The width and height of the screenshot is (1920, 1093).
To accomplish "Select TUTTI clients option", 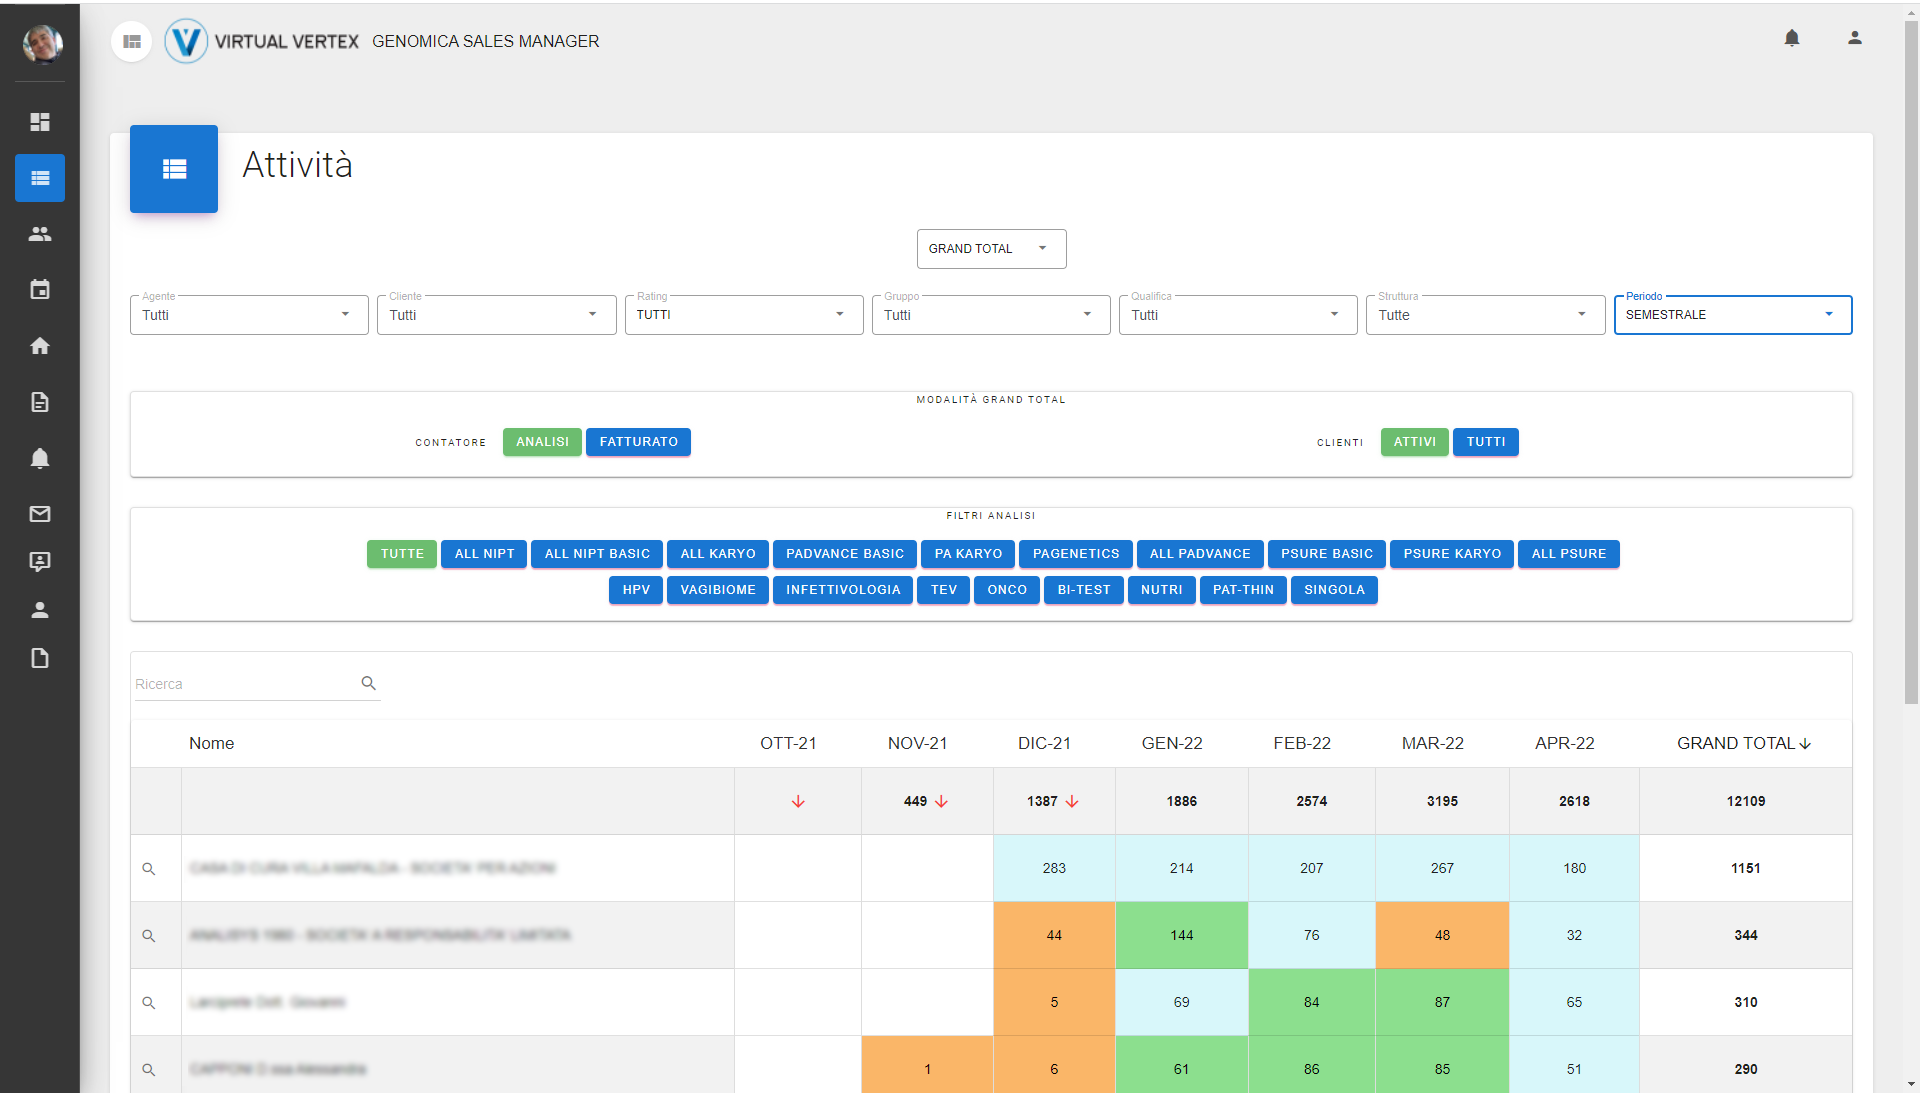I will coord(1485,442).
